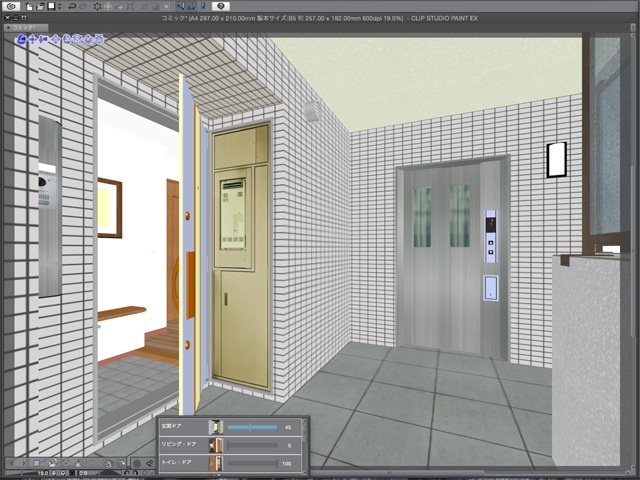The width and height of the screenshot is (640, 480).
Task: Create a new document
Action: (x=29, y=7)
